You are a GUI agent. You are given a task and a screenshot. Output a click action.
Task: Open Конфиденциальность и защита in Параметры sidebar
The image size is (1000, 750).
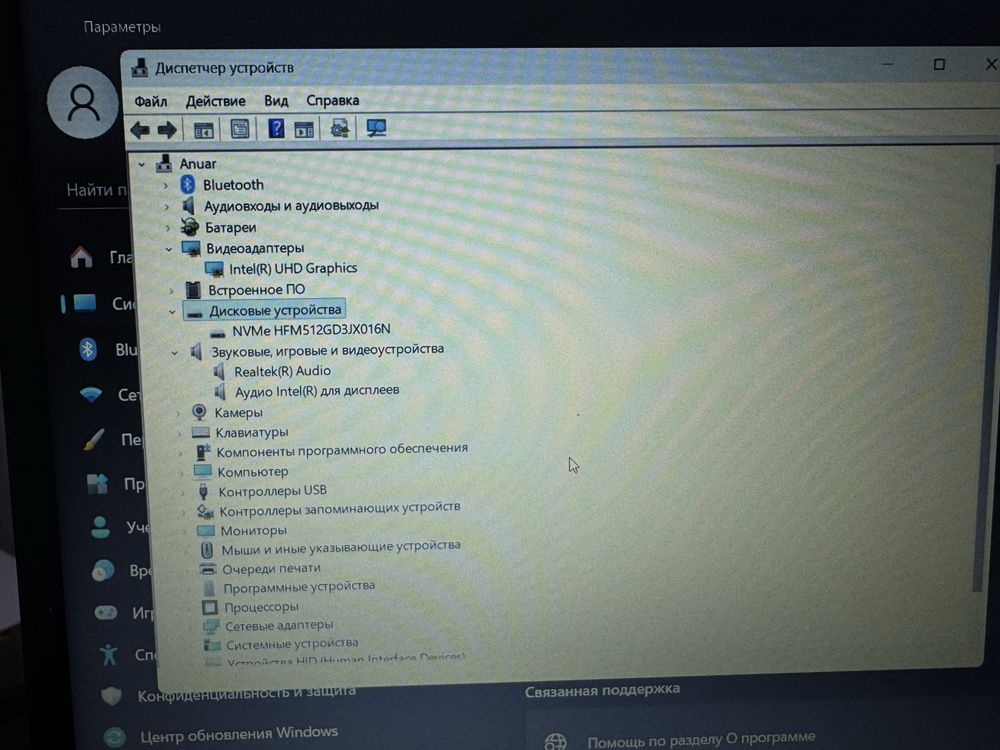pos(247,694)
